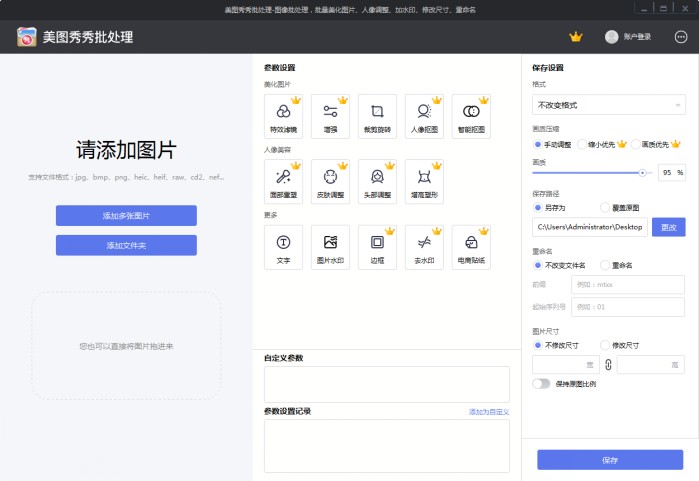Screen dimensions: 699x481
Task: Click the 参数设置记录 text box
Action: pos(387,446)
